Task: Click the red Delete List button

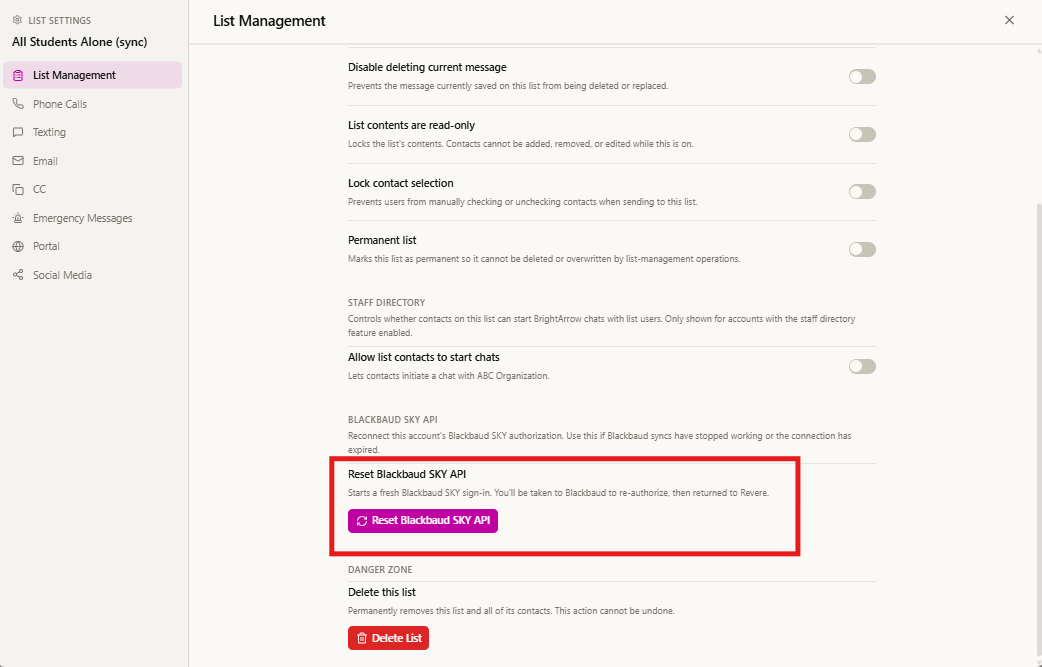Action: point(388,638)
